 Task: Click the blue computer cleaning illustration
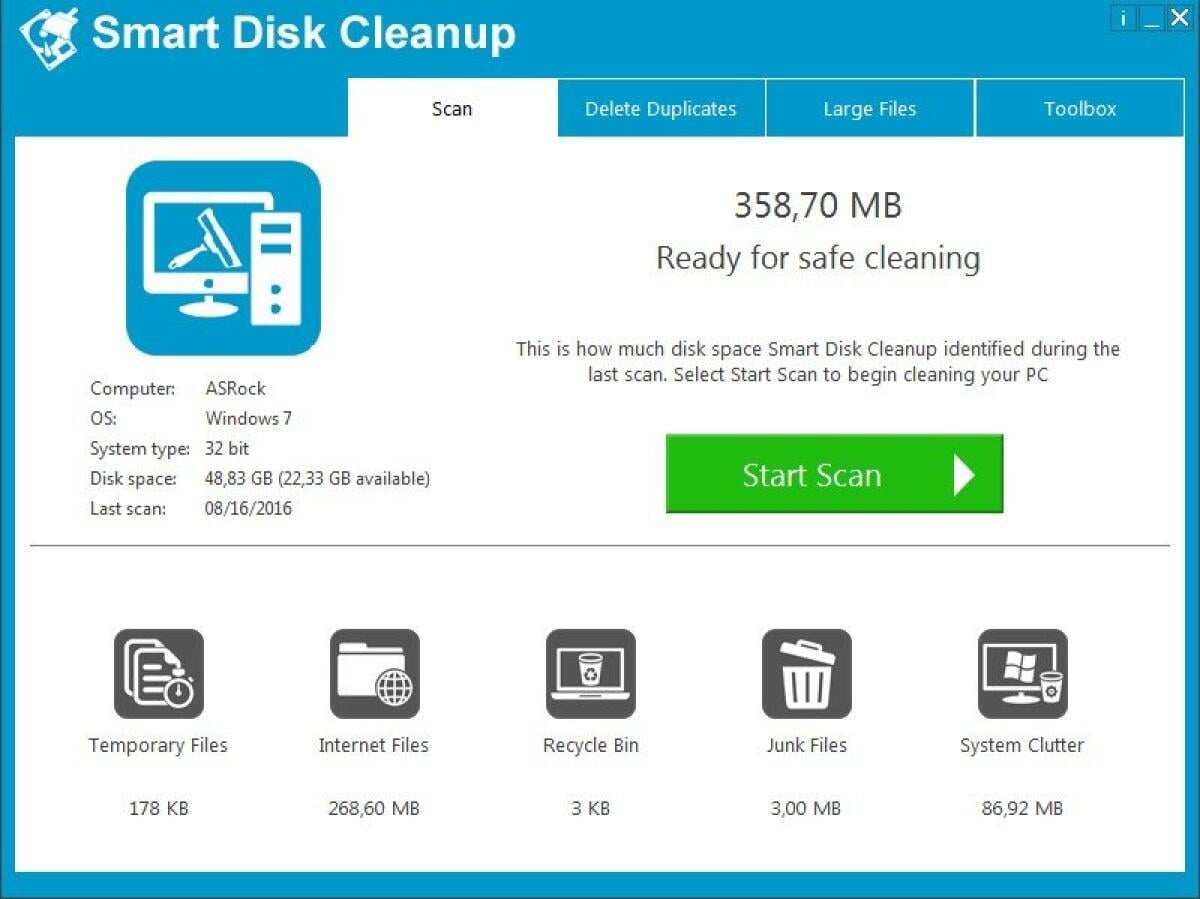(x=222, y=255)
